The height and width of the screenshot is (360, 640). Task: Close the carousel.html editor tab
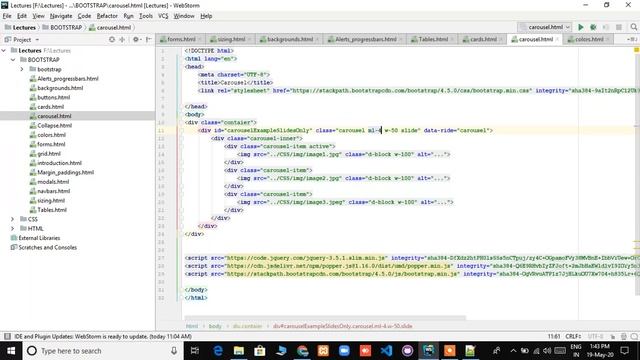click(x=557, y=39)
